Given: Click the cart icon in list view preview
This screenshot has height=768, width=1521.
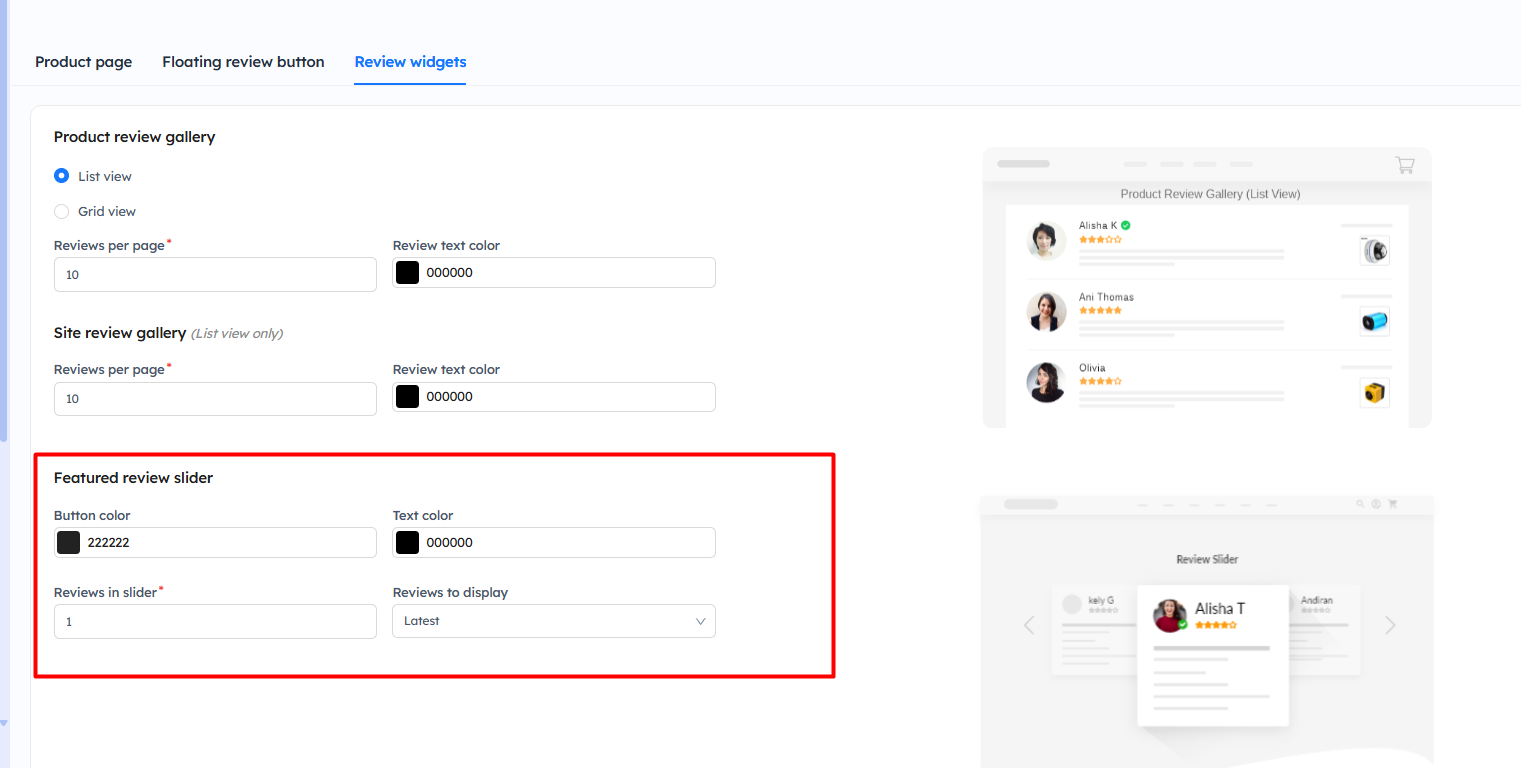Looking at the screenshot, I should (1405, 165).
